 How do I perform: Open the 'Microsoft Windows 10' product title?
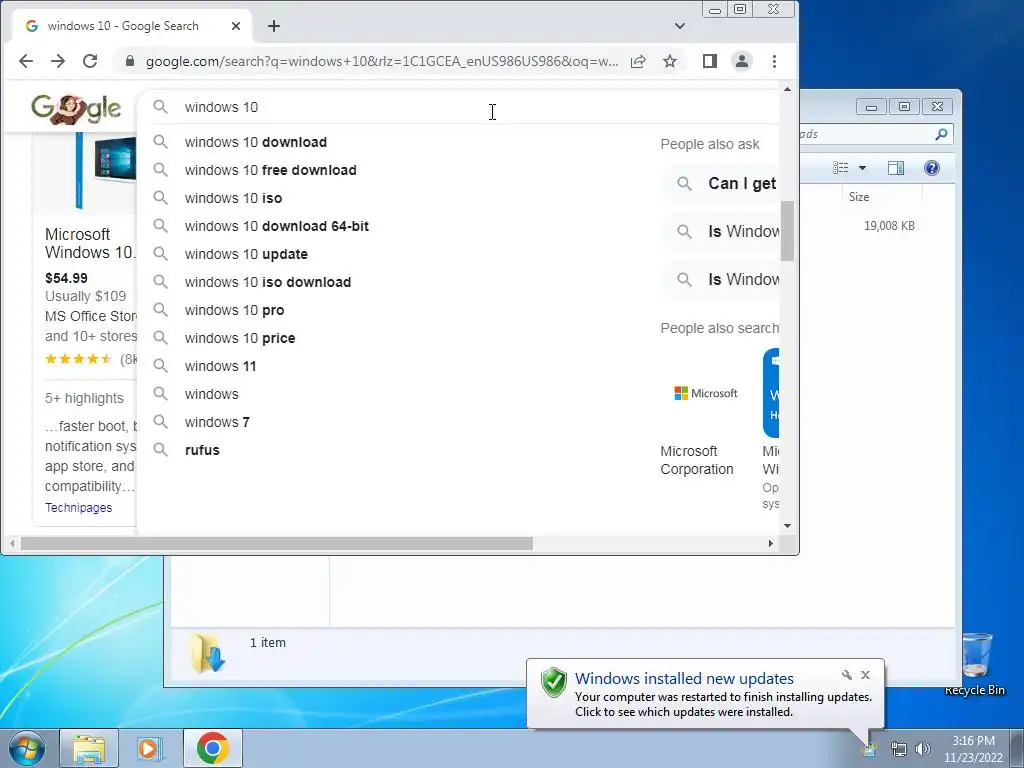tap(89, 244)
